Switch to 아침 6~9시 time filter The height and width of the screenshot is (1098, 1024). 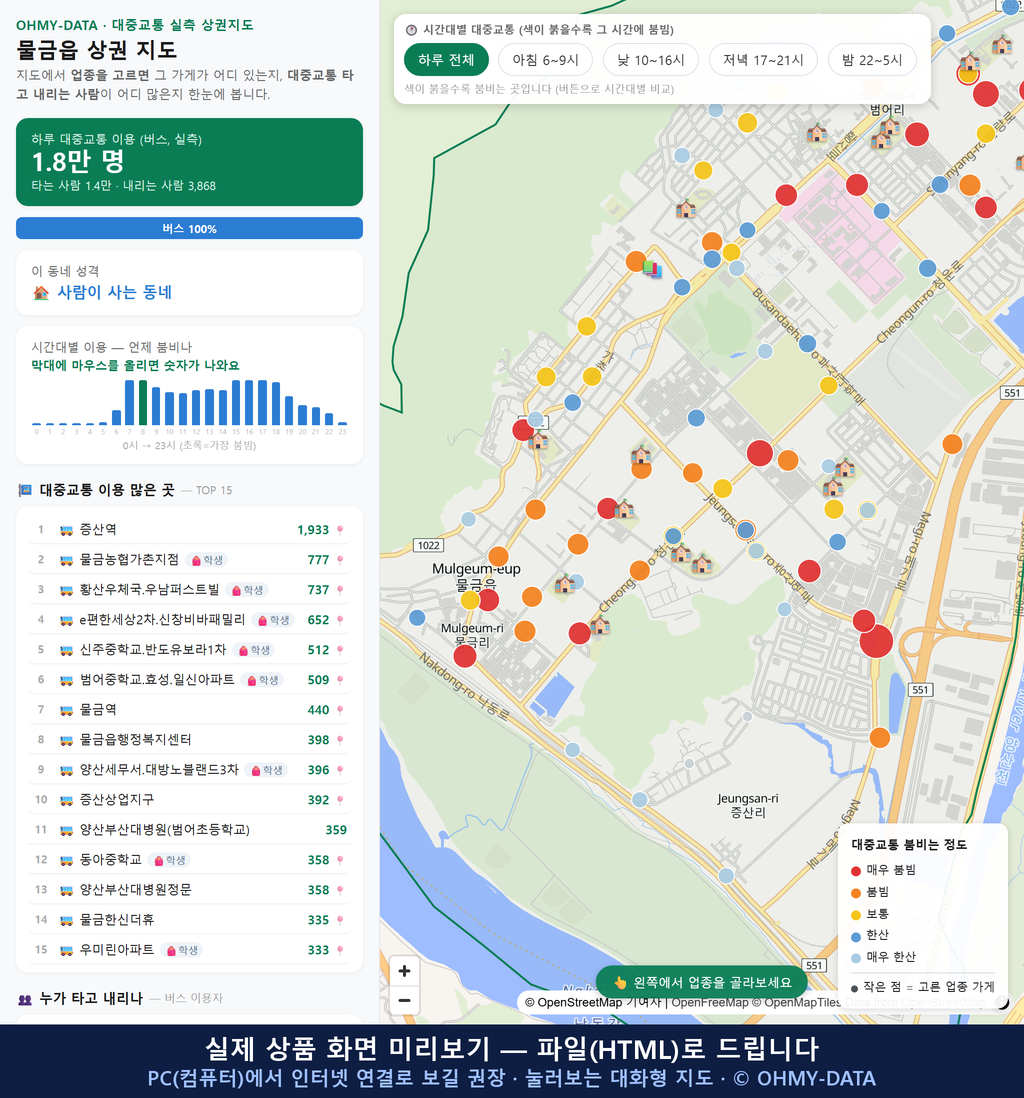click(546, 60)
